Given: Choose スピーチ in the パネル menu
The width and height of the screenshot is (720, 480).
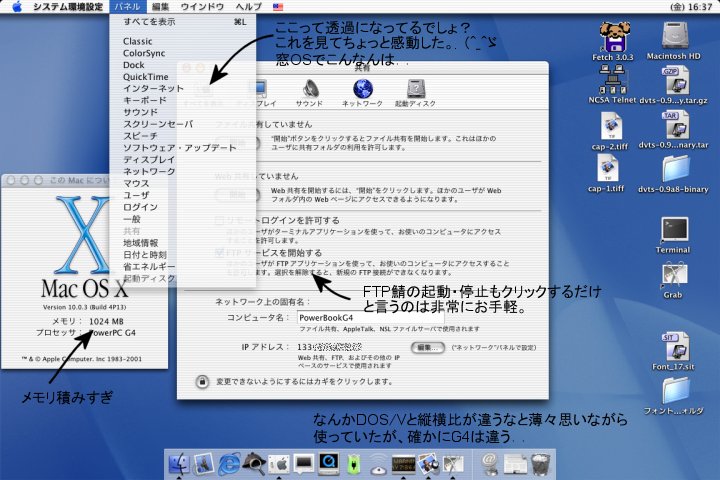Looking at the screenshot, I should tap(183, 136).
